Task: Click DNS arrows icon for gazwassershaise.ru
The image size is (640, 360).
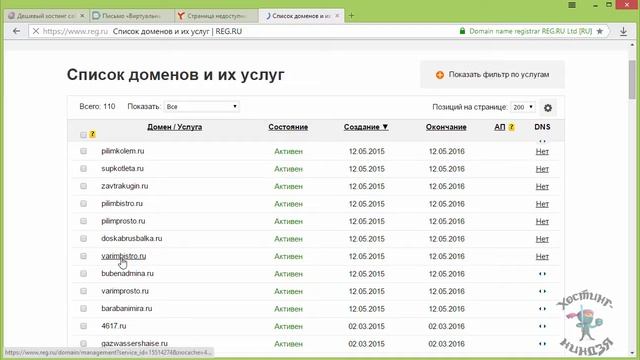Action: pyautogui.click(x=542, y=344)
